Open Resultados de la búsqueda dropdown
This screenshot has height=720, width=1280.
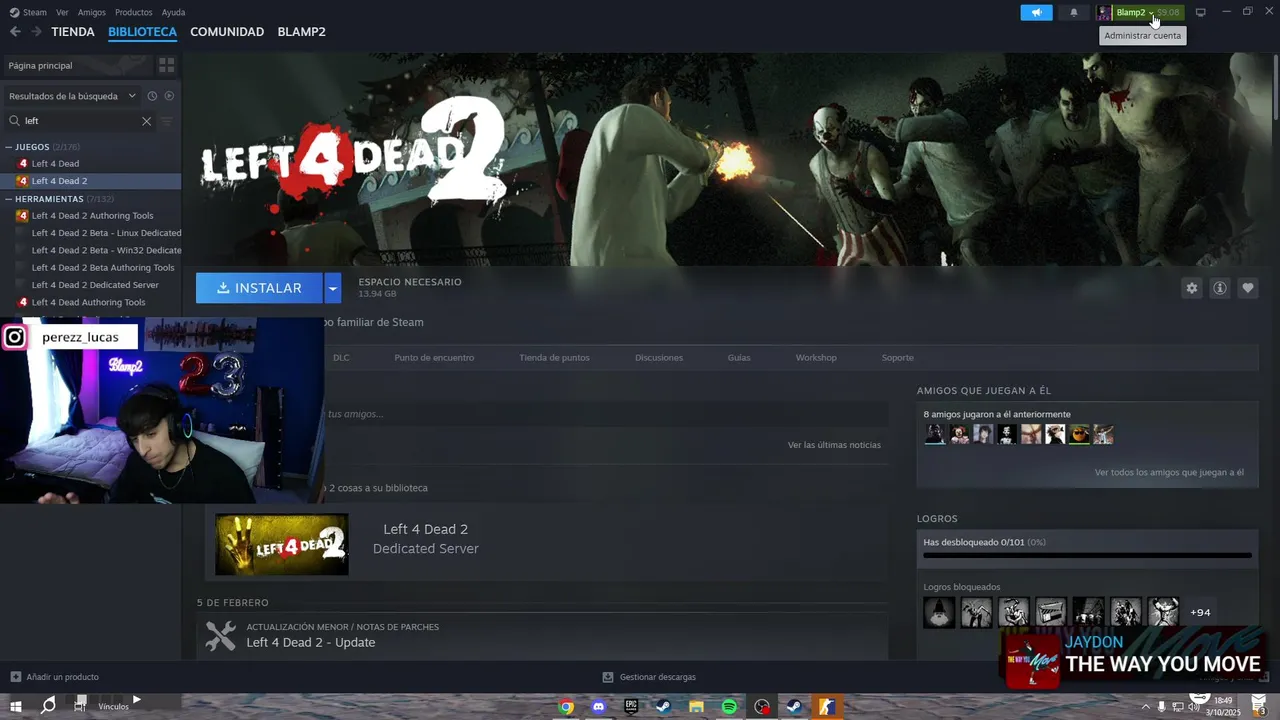pyautogui.click(x=72, y=96)
